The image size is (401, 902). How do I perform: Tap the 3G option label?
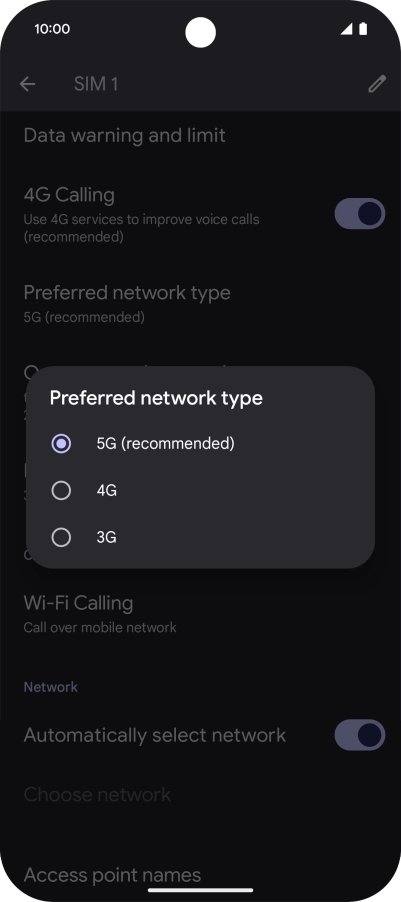pyautogui.click(x=106, y=537)
